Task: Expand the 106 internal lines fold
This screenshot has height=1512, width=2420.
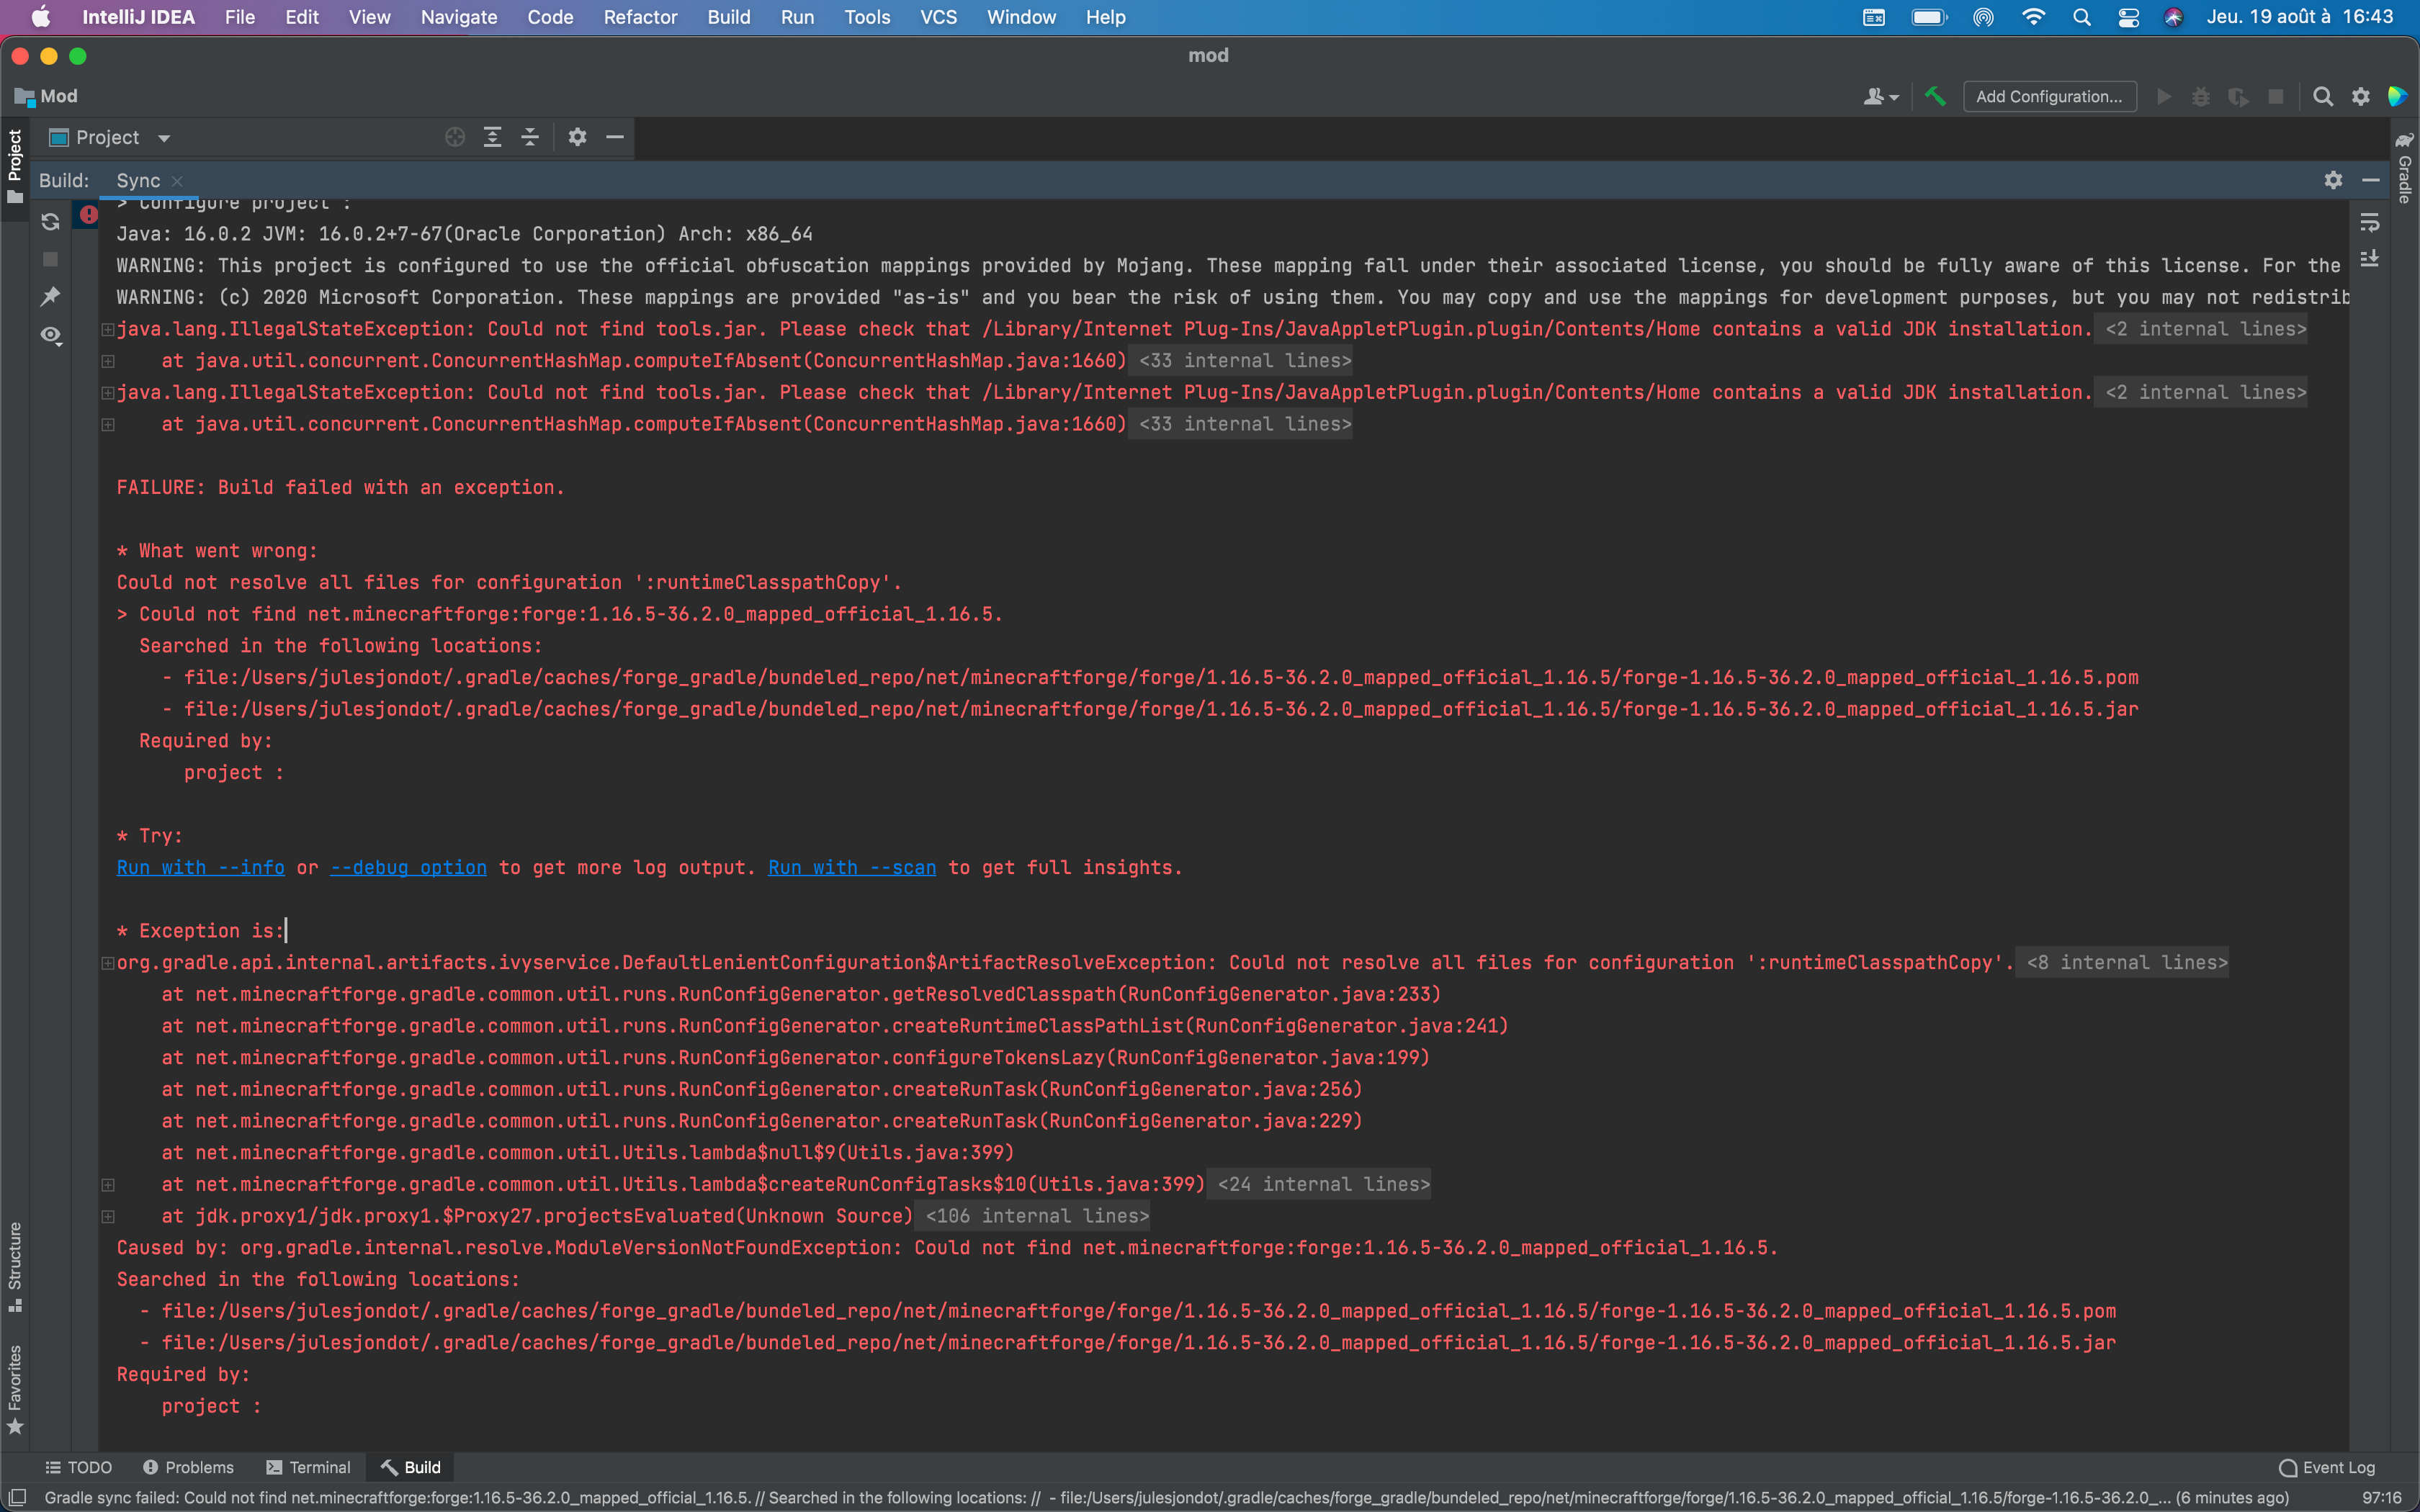Action: coord(1036,1216)
